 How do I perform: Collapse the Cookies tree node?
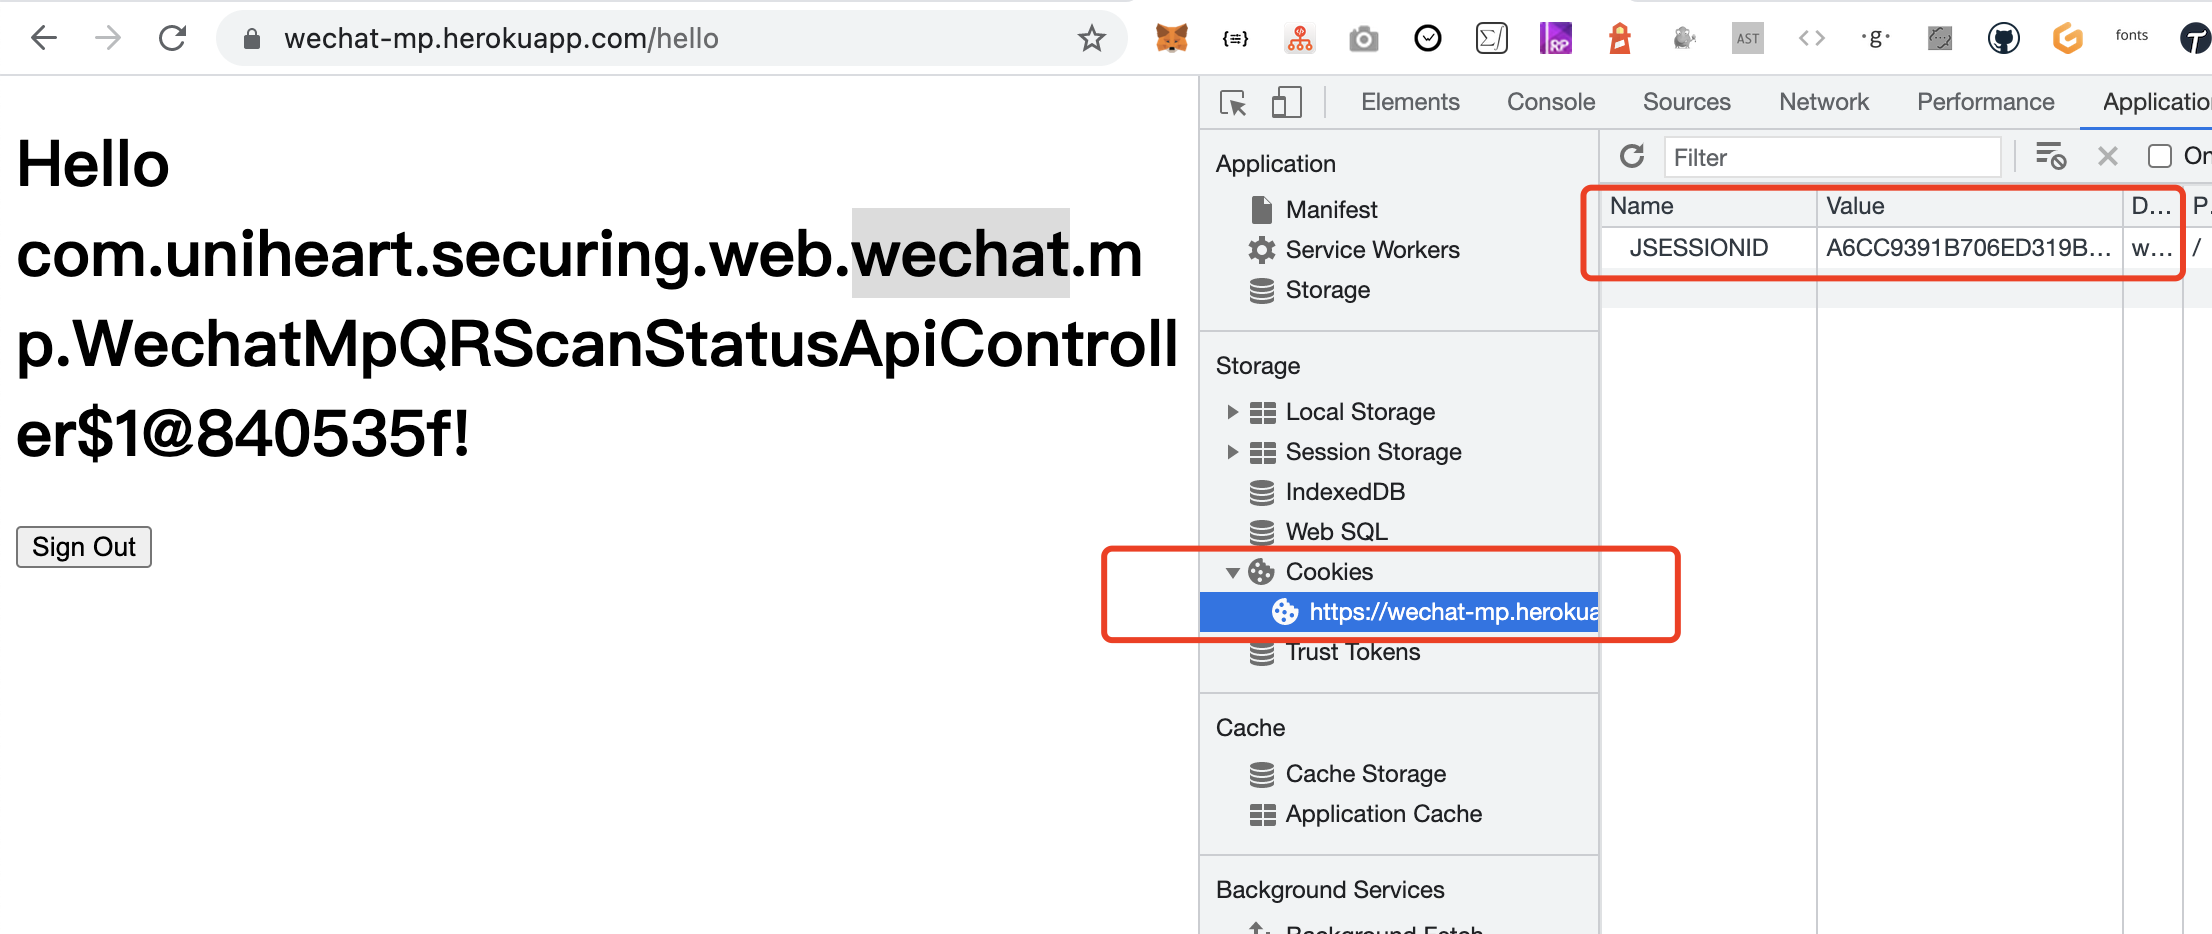coord(1232,572)
